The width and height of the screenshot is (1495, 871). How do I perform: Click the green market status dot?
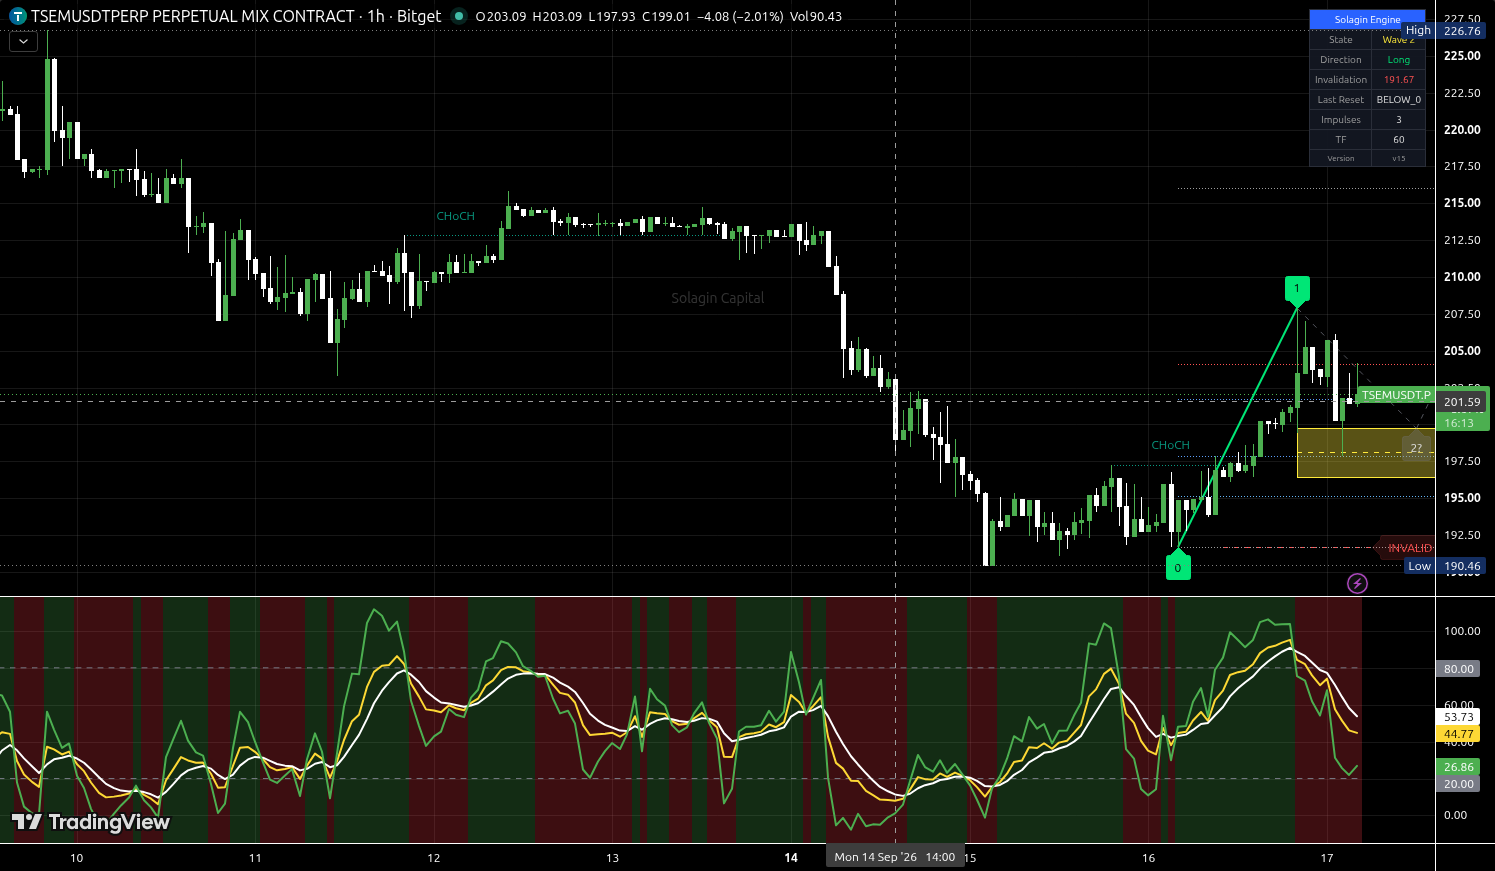coord(459,16)
